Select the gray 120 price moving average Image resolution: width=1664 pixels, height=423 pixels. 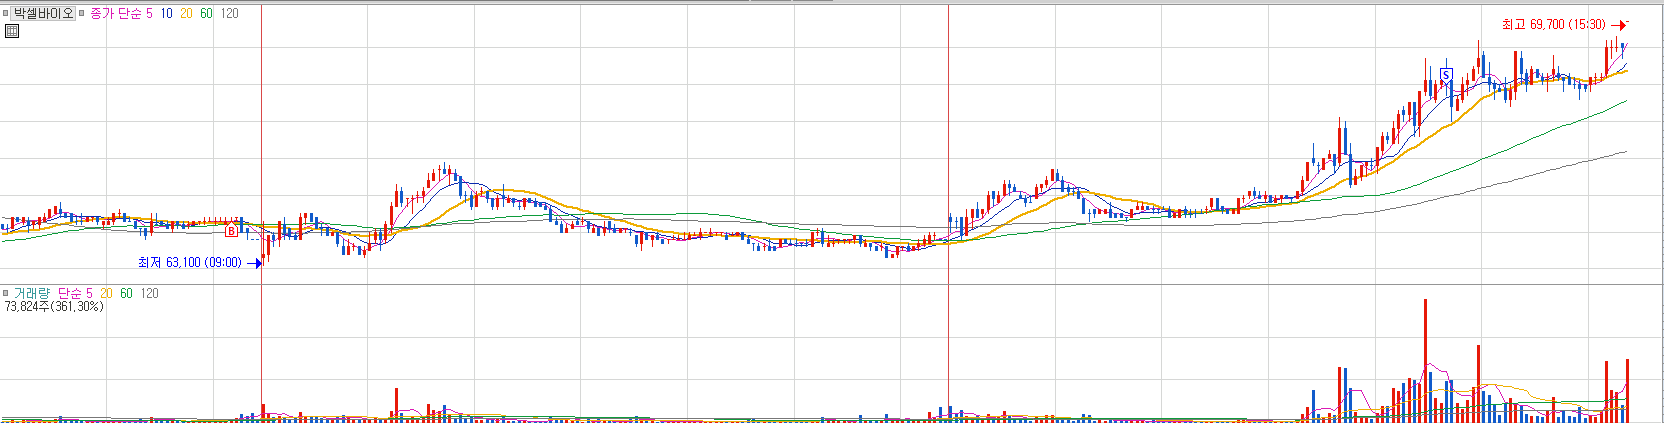(229, 14)
